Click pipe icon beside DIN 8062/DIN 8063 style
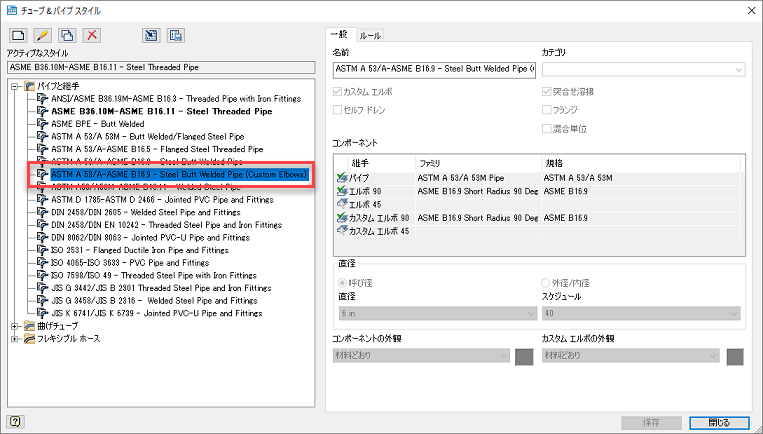The width and height of the screenshot is (763, 434). point(43,237)
